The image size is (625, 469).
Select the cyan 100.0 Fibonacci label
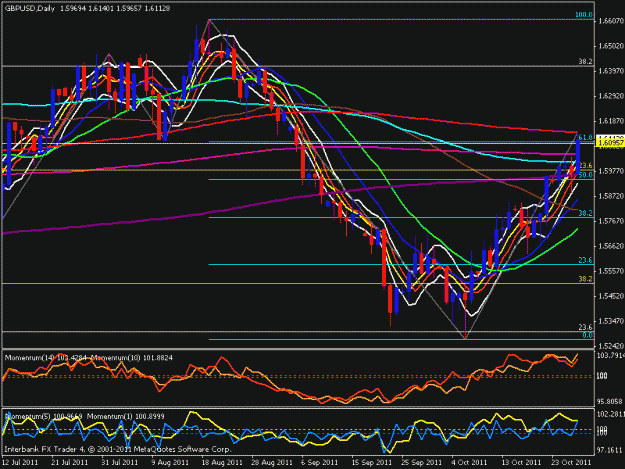pyautogui.click(x=584, y=15)
